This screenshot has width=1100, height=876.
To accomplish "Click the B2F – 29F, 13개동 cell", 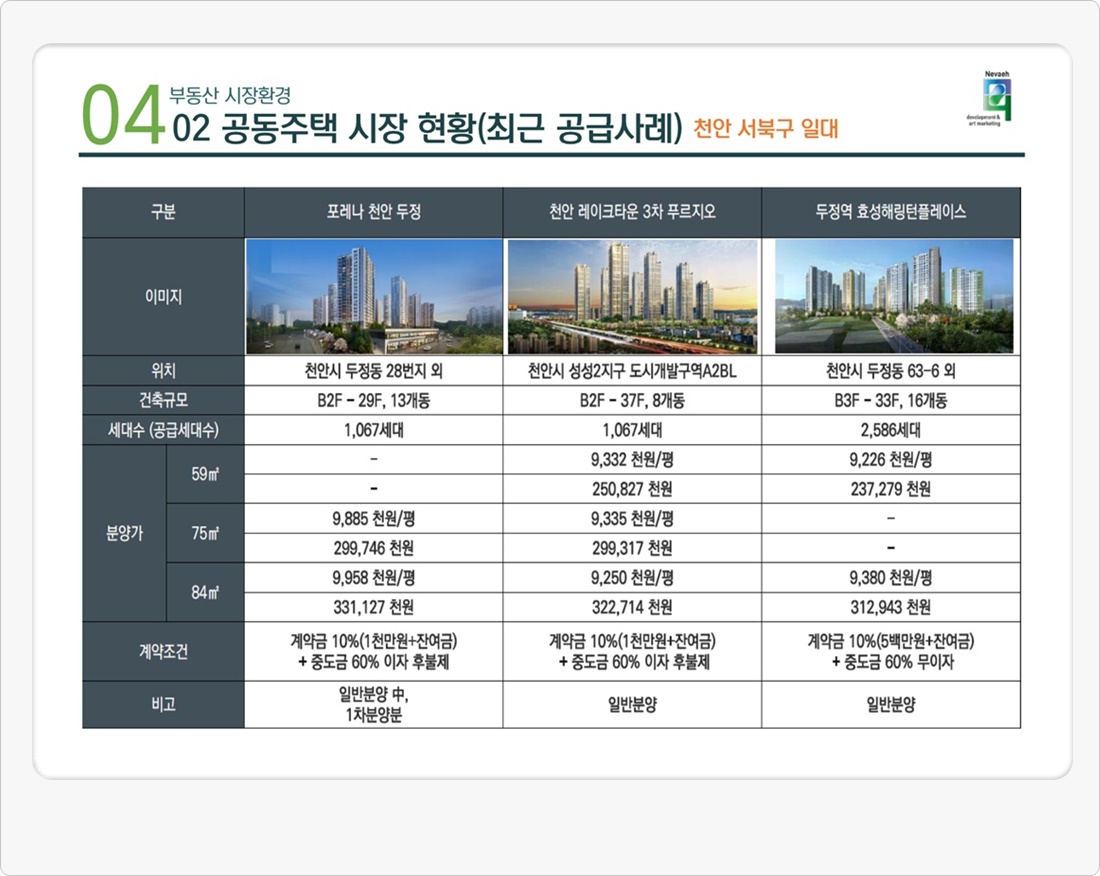I will tap(374, 400).
